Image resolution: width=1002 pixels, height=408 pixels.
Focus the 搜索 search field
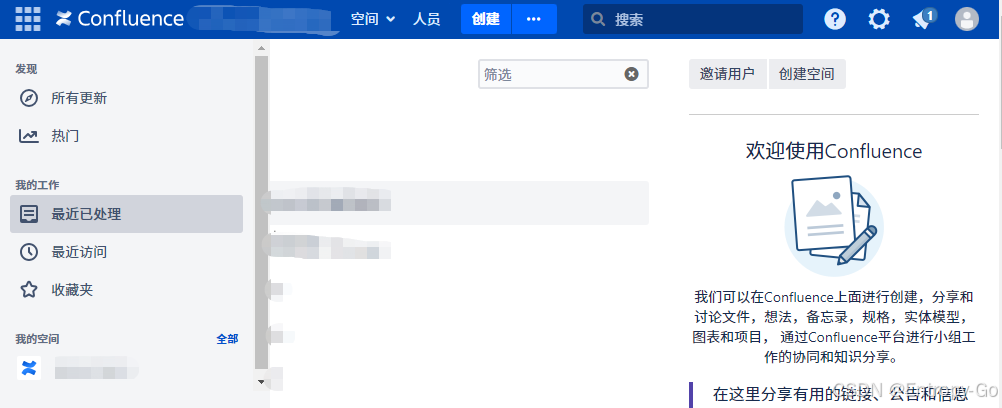point(693,19)
